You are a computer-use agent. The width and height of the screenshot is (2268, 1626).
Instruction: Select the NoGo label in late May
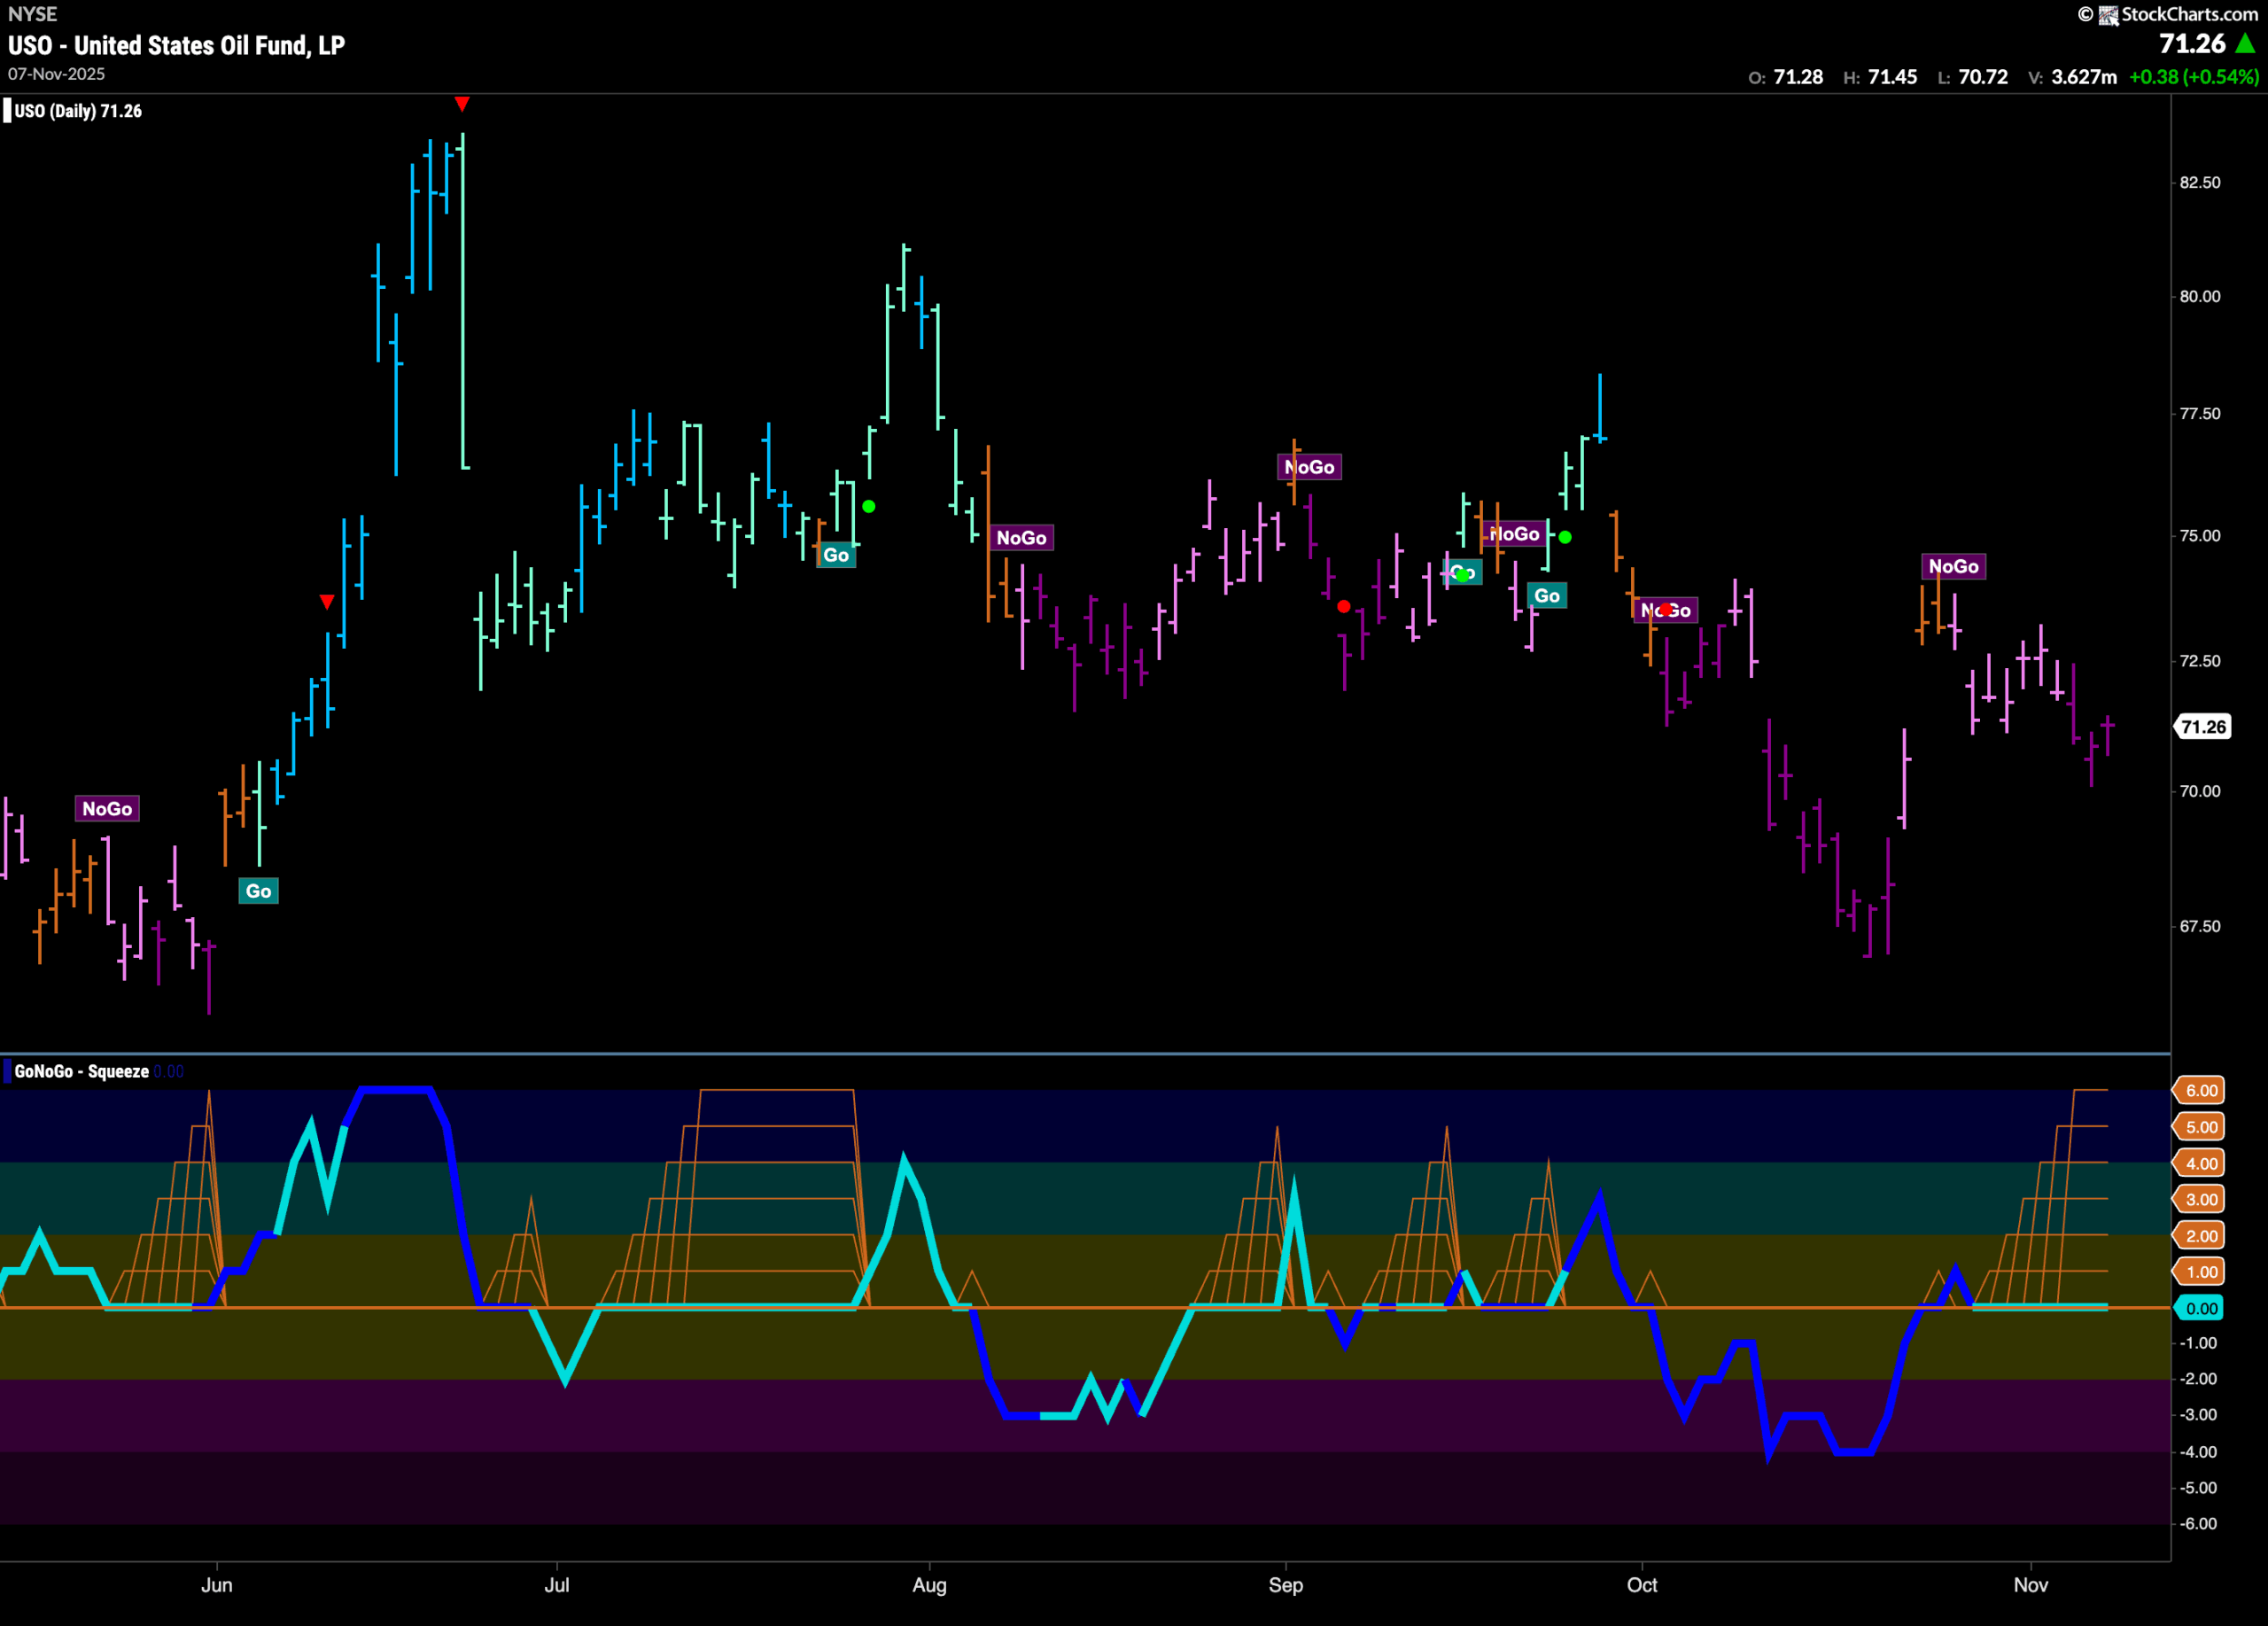107,809
